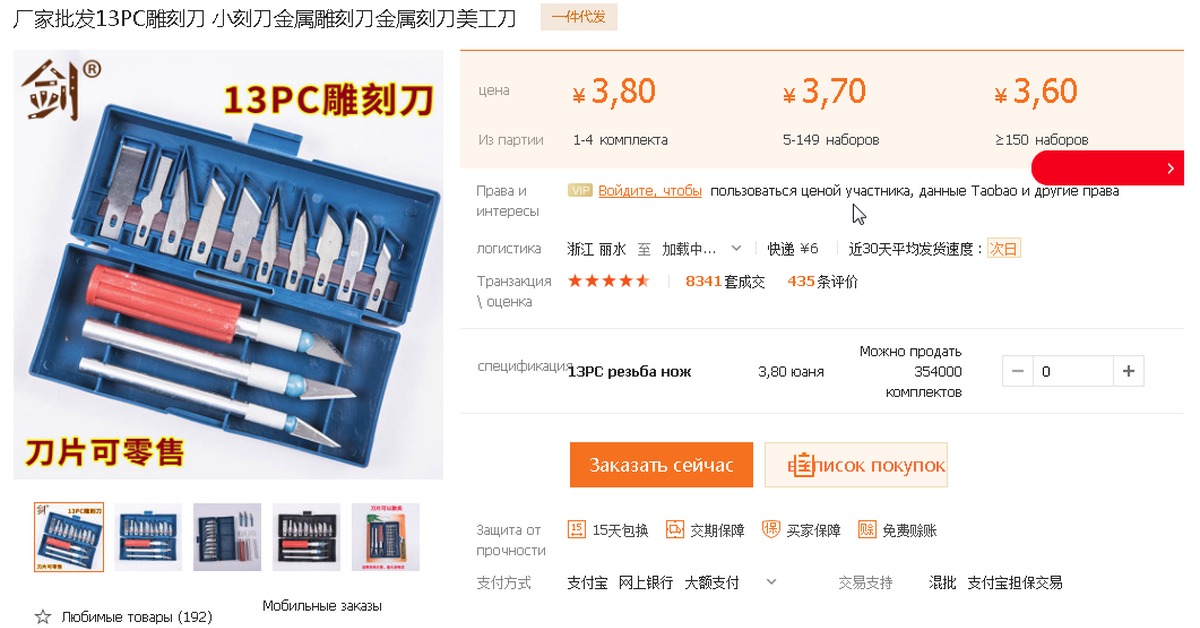Click the 15天包换 guarantee icon

click(576, 530)
